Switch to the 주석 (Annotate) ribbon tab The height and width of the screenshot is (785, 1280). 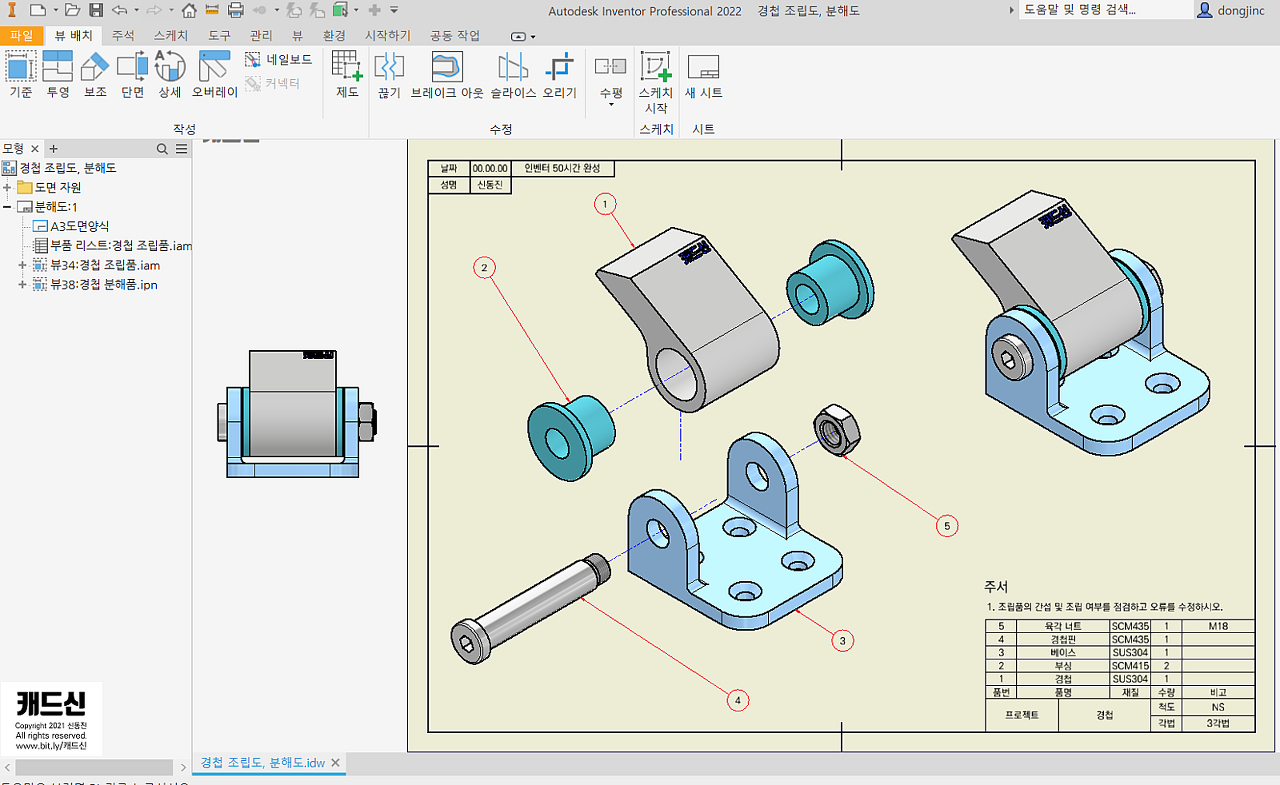122,36
